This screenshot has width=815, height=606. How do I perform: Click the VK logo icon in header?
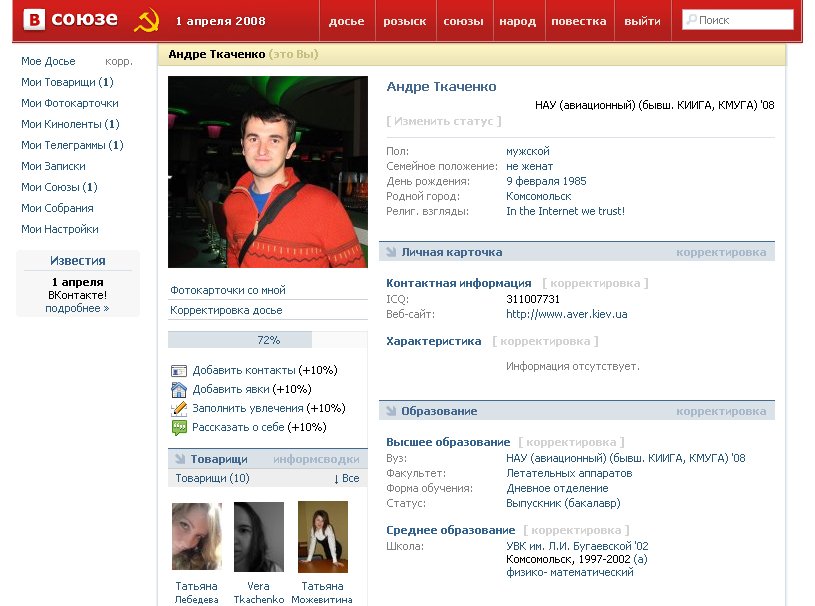click(35, 20)
